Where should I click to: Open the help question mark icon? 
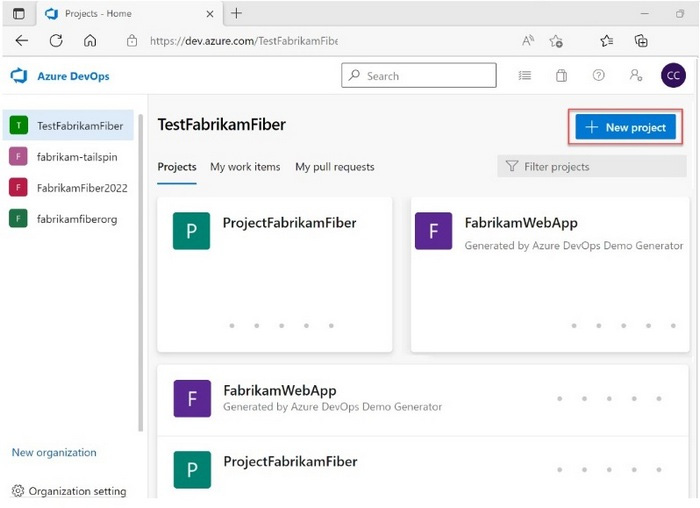598,75
